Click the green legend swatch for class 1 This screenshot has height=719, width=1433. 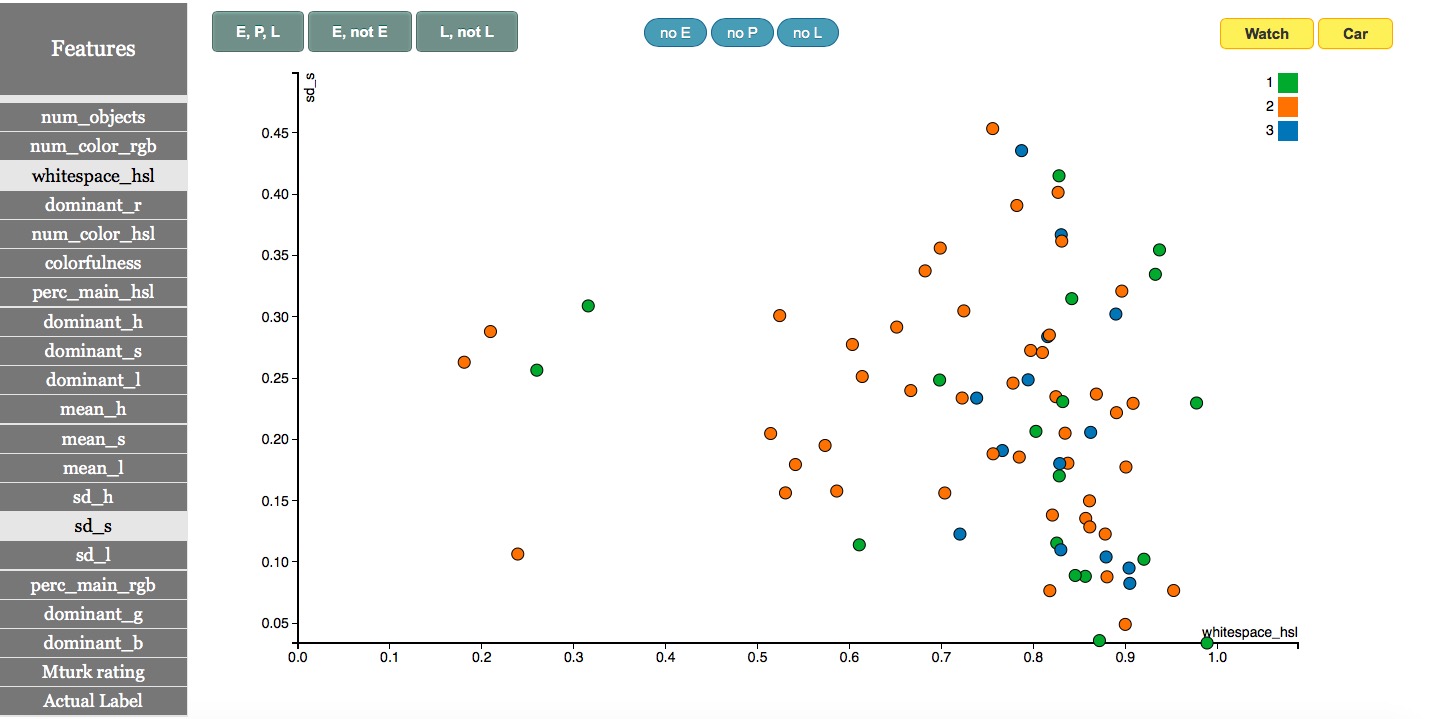tap(1287, 83)
